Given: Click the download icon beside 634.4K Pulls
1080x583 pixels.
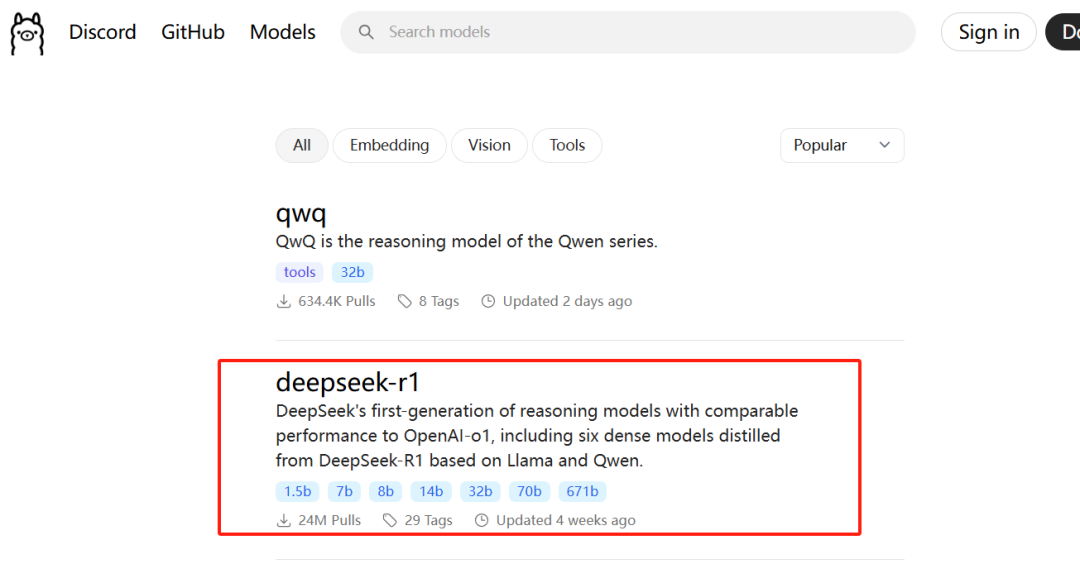Looking at the screenshot, I should (283, 301).
